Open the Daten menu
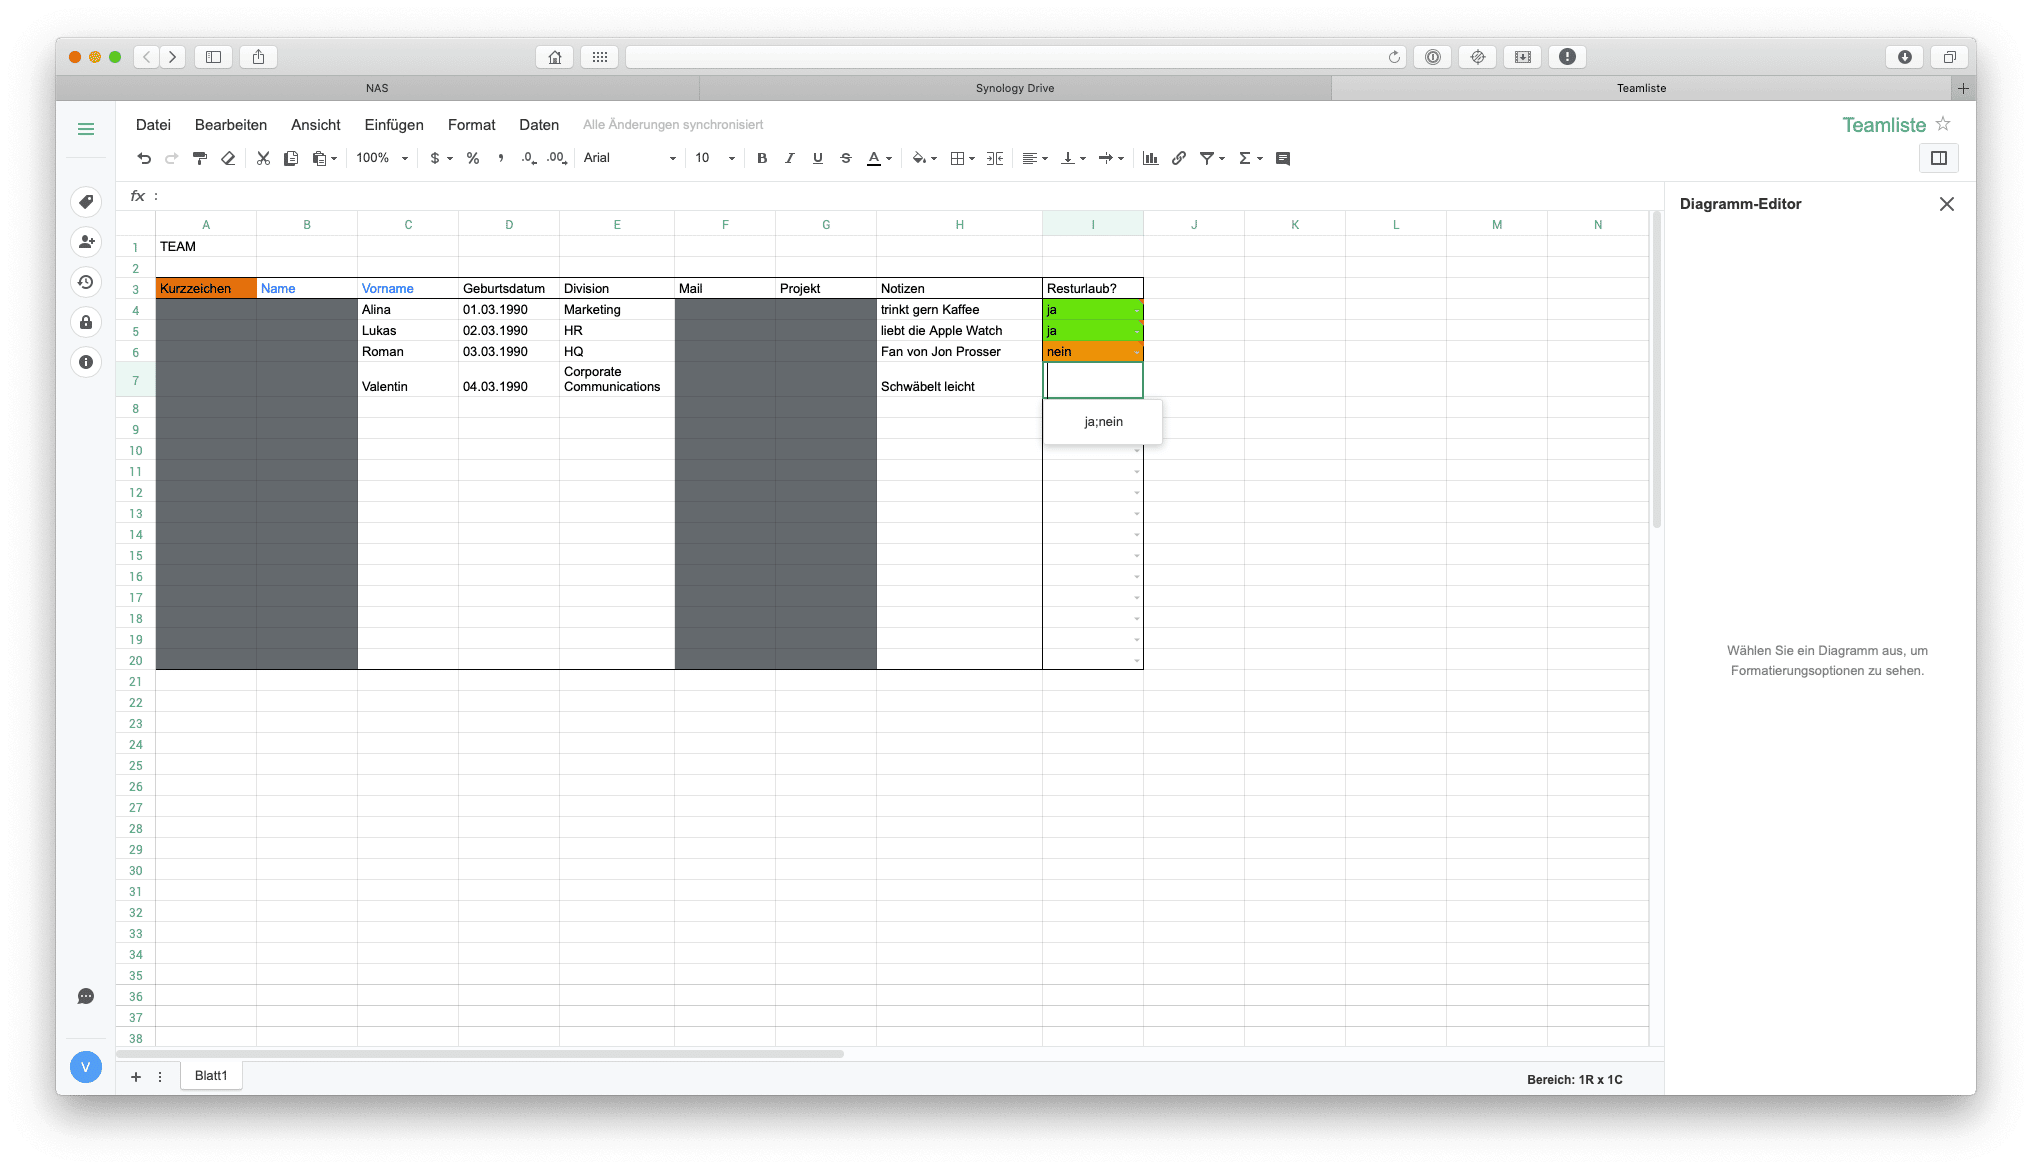The image size is (2032, 1169). click(539, 125)
